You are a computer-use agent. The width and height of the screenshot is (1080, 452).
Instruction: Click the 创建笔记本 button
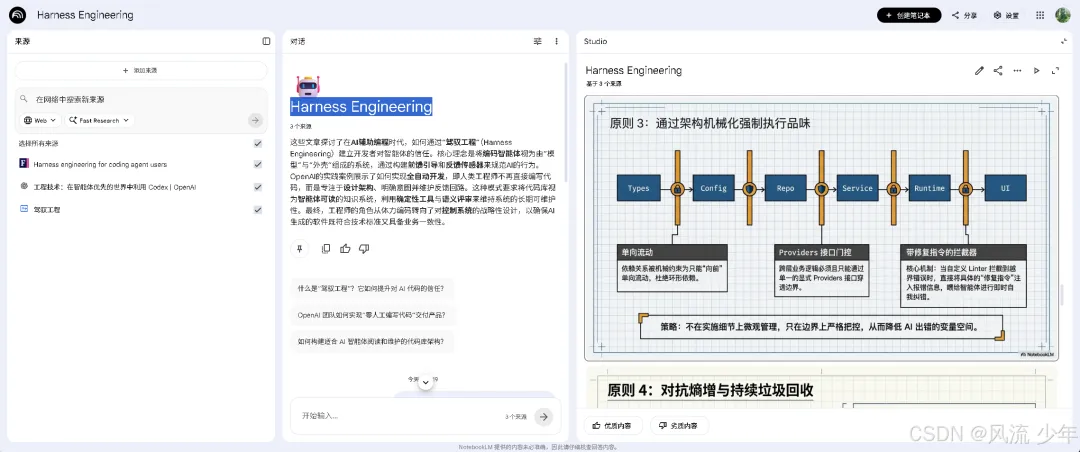click(x=908, y=15)
